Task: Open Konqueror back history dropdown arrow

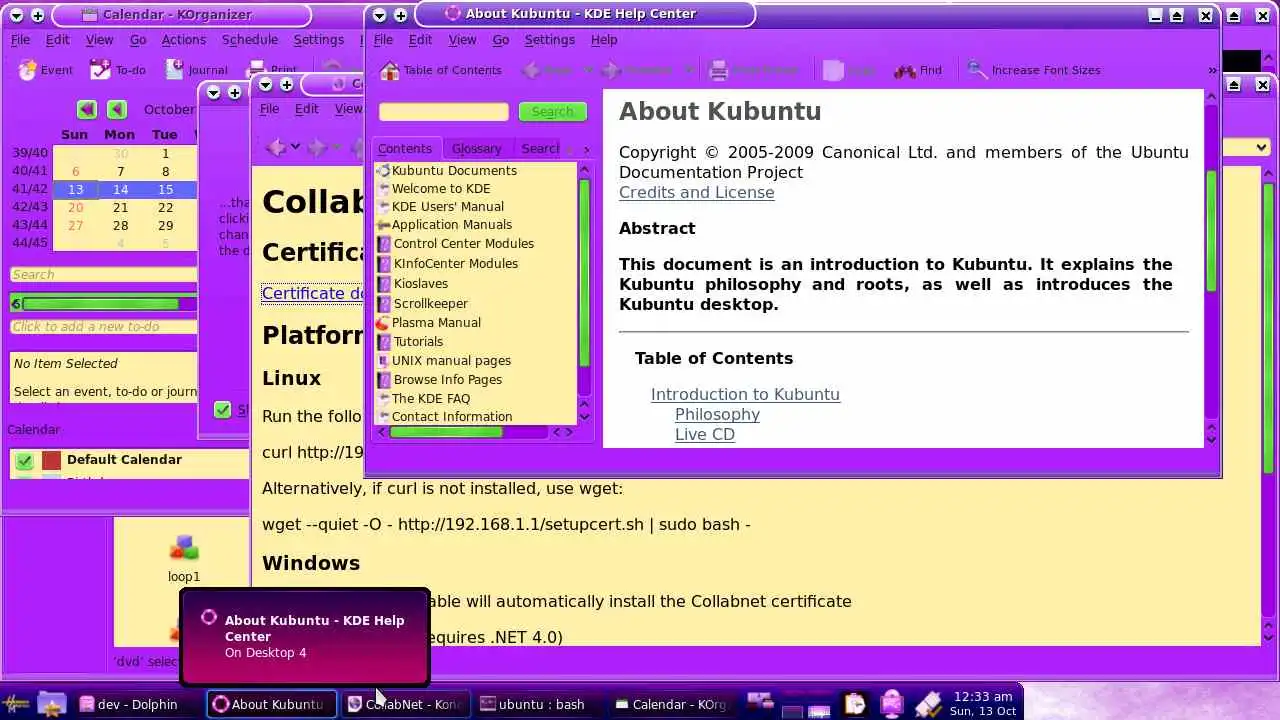Action: [295, 147]
